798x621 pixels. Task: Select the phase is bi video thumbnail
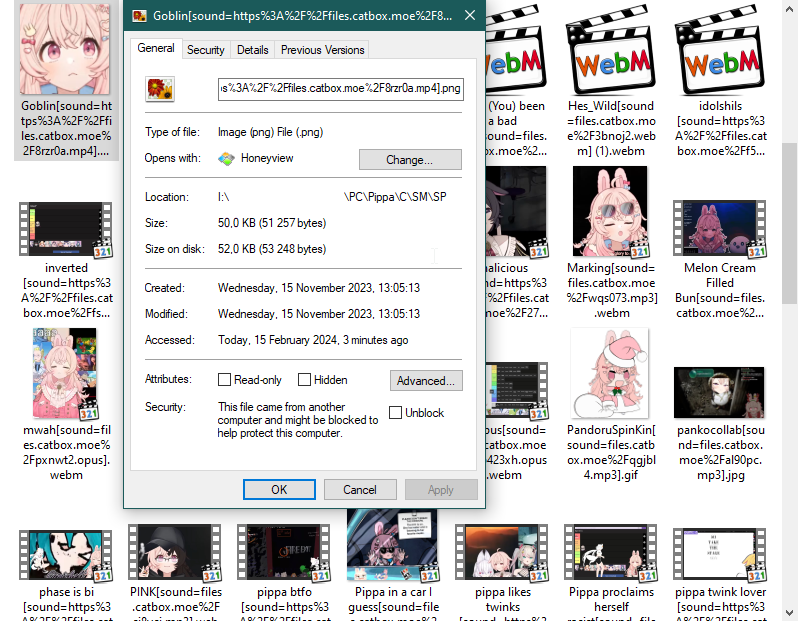click(x=66, y=555)
